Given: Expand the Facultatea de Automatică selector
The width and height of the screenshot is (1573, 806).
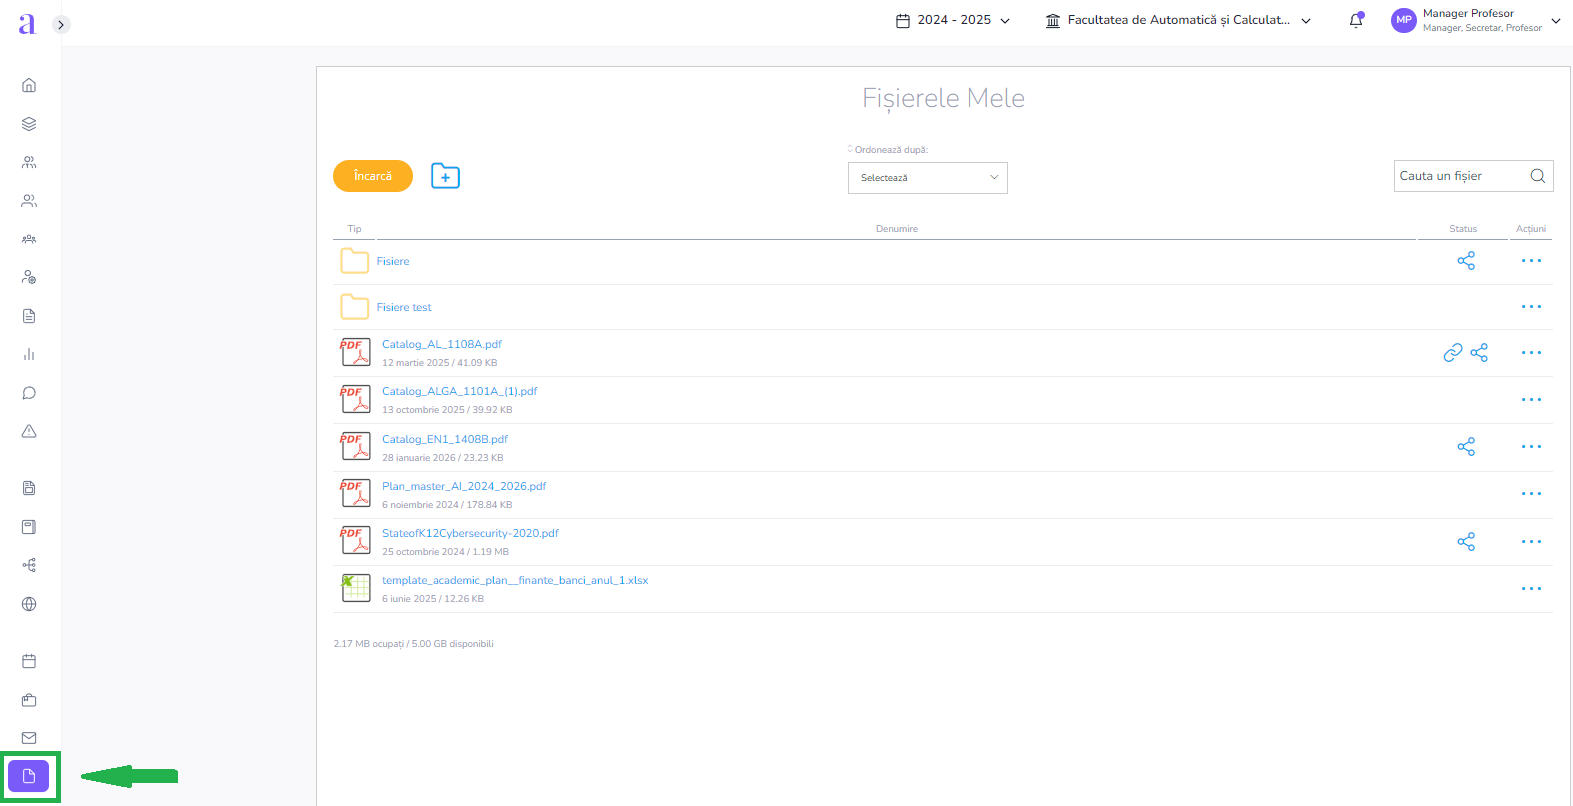Looking at the screenshot, I should [x=1178, y=20].
